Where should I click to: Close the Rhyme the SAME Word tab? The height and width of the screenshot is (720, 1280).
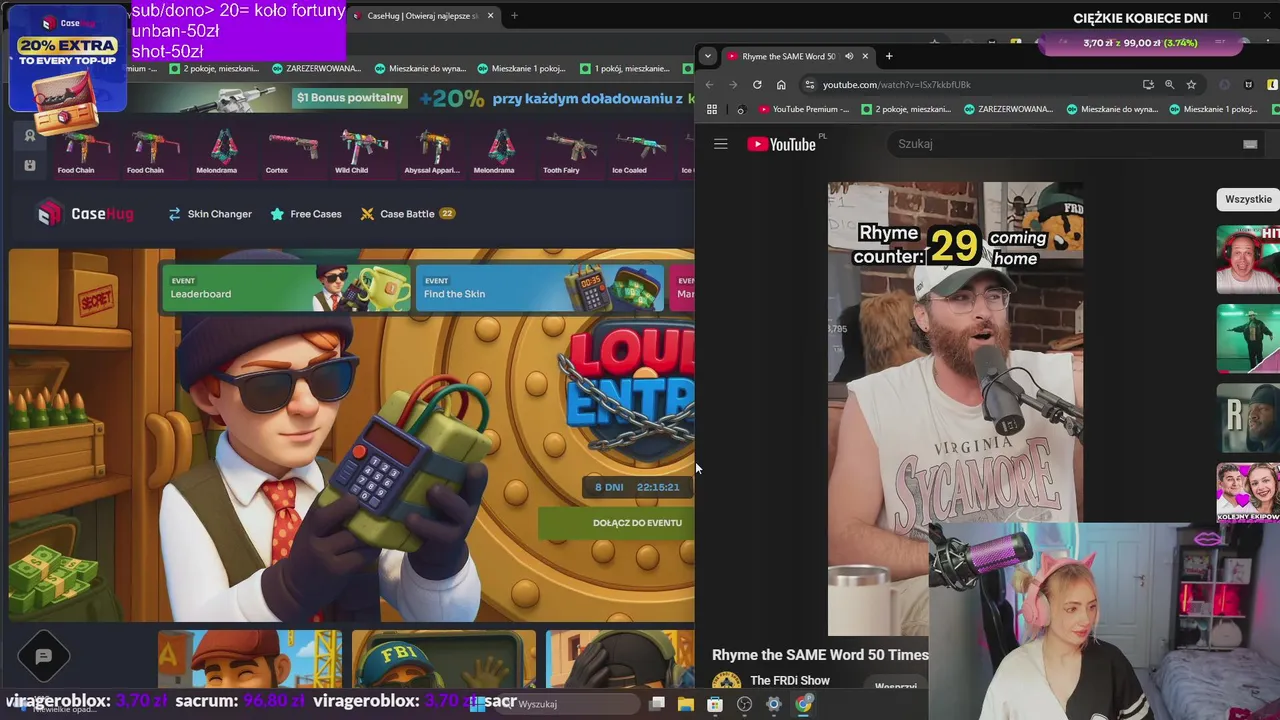click(x=865, y=56)
